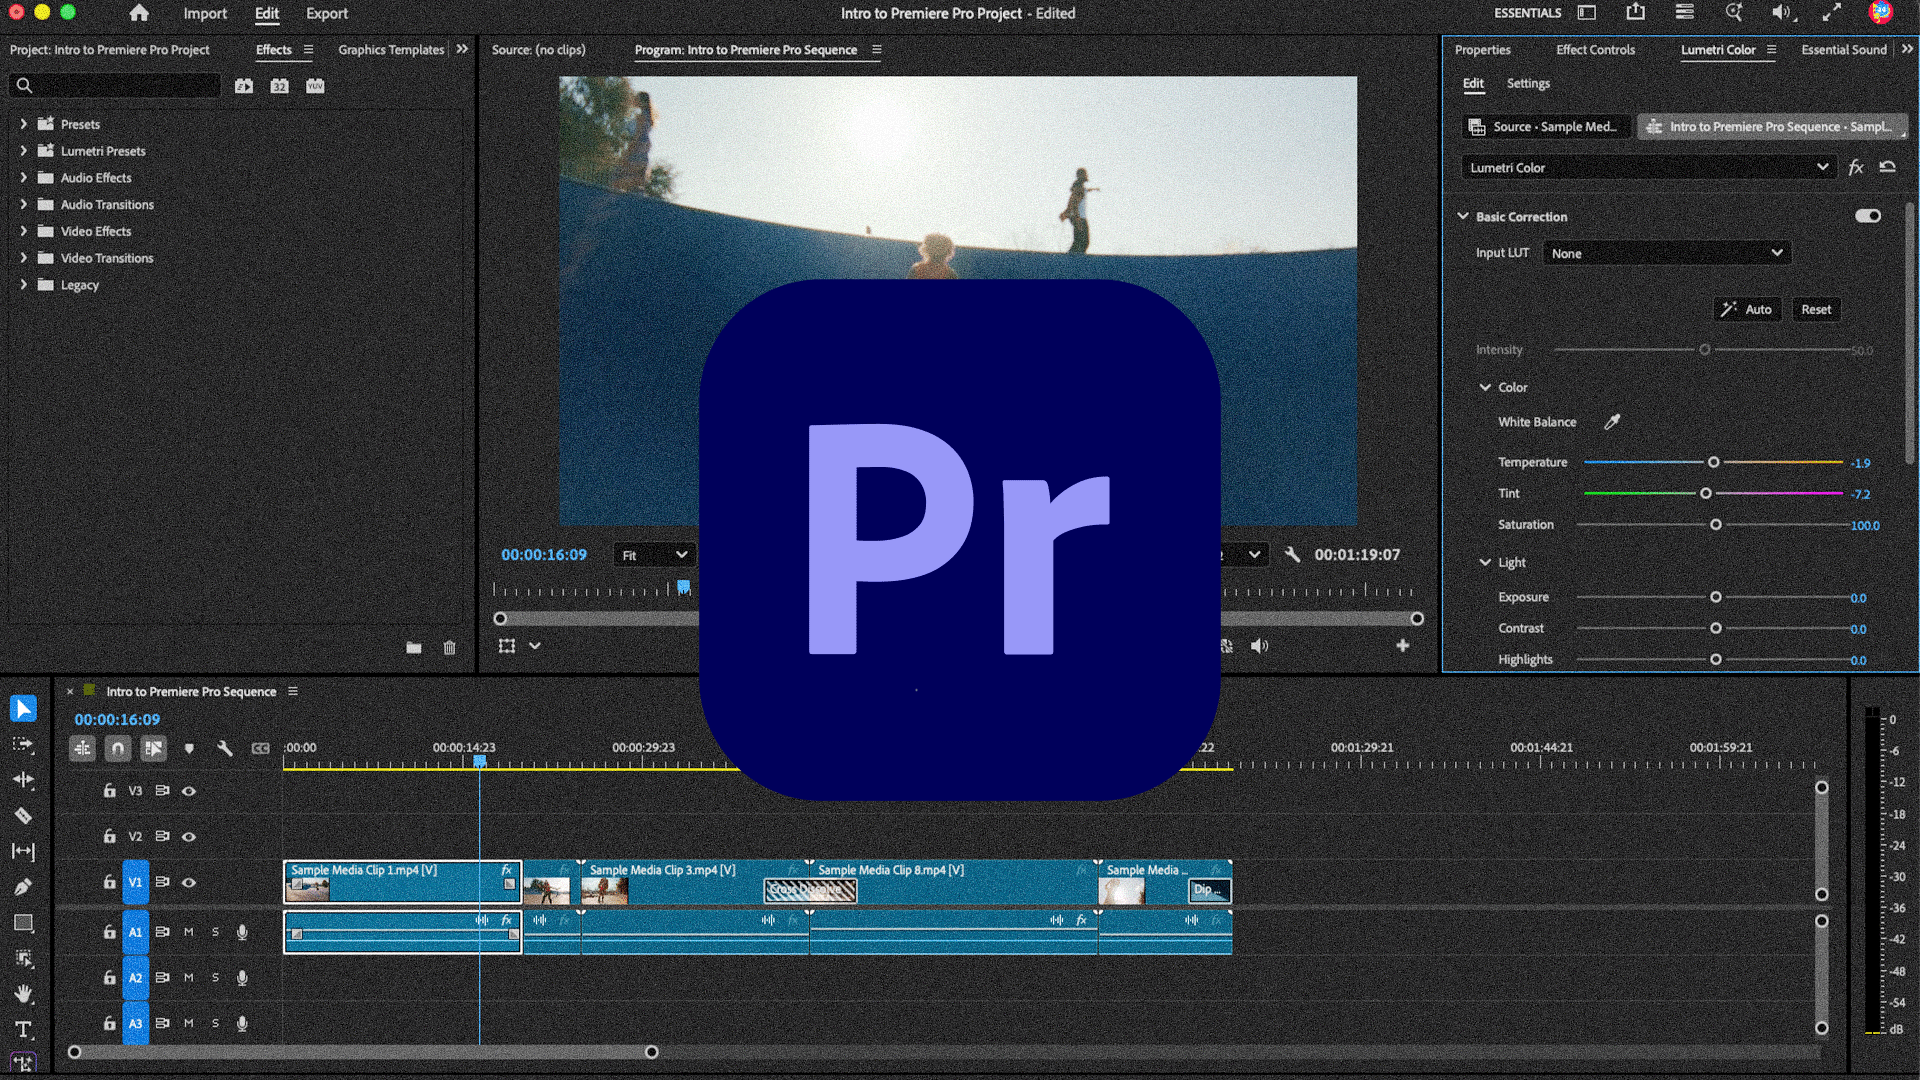The image size is (1920, 1080).
Task: Select the Rectangle tool
Action: (23, 923)
